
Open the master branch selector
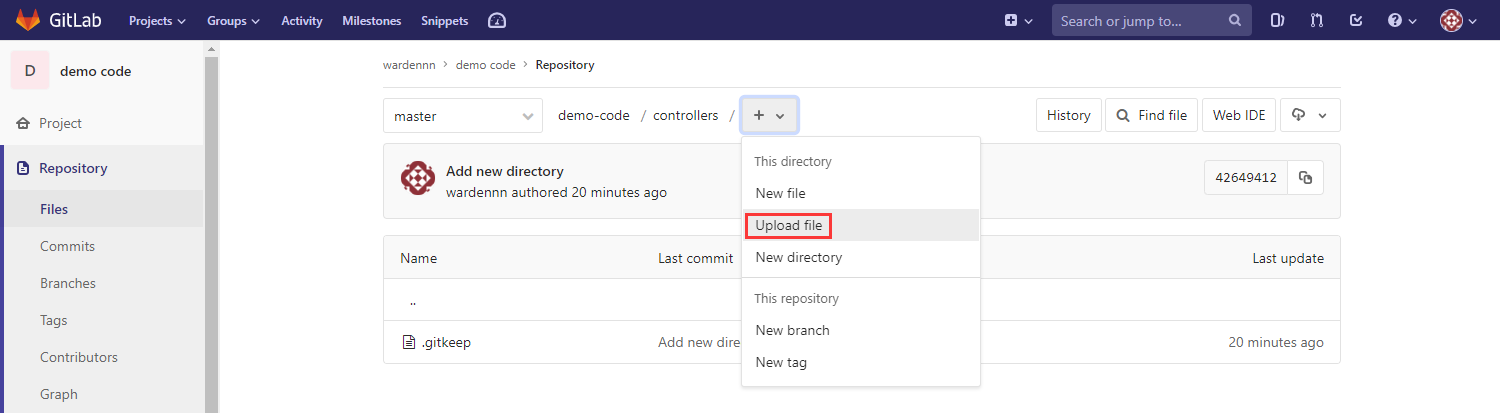pyautogui.click(x=463, y=116)
